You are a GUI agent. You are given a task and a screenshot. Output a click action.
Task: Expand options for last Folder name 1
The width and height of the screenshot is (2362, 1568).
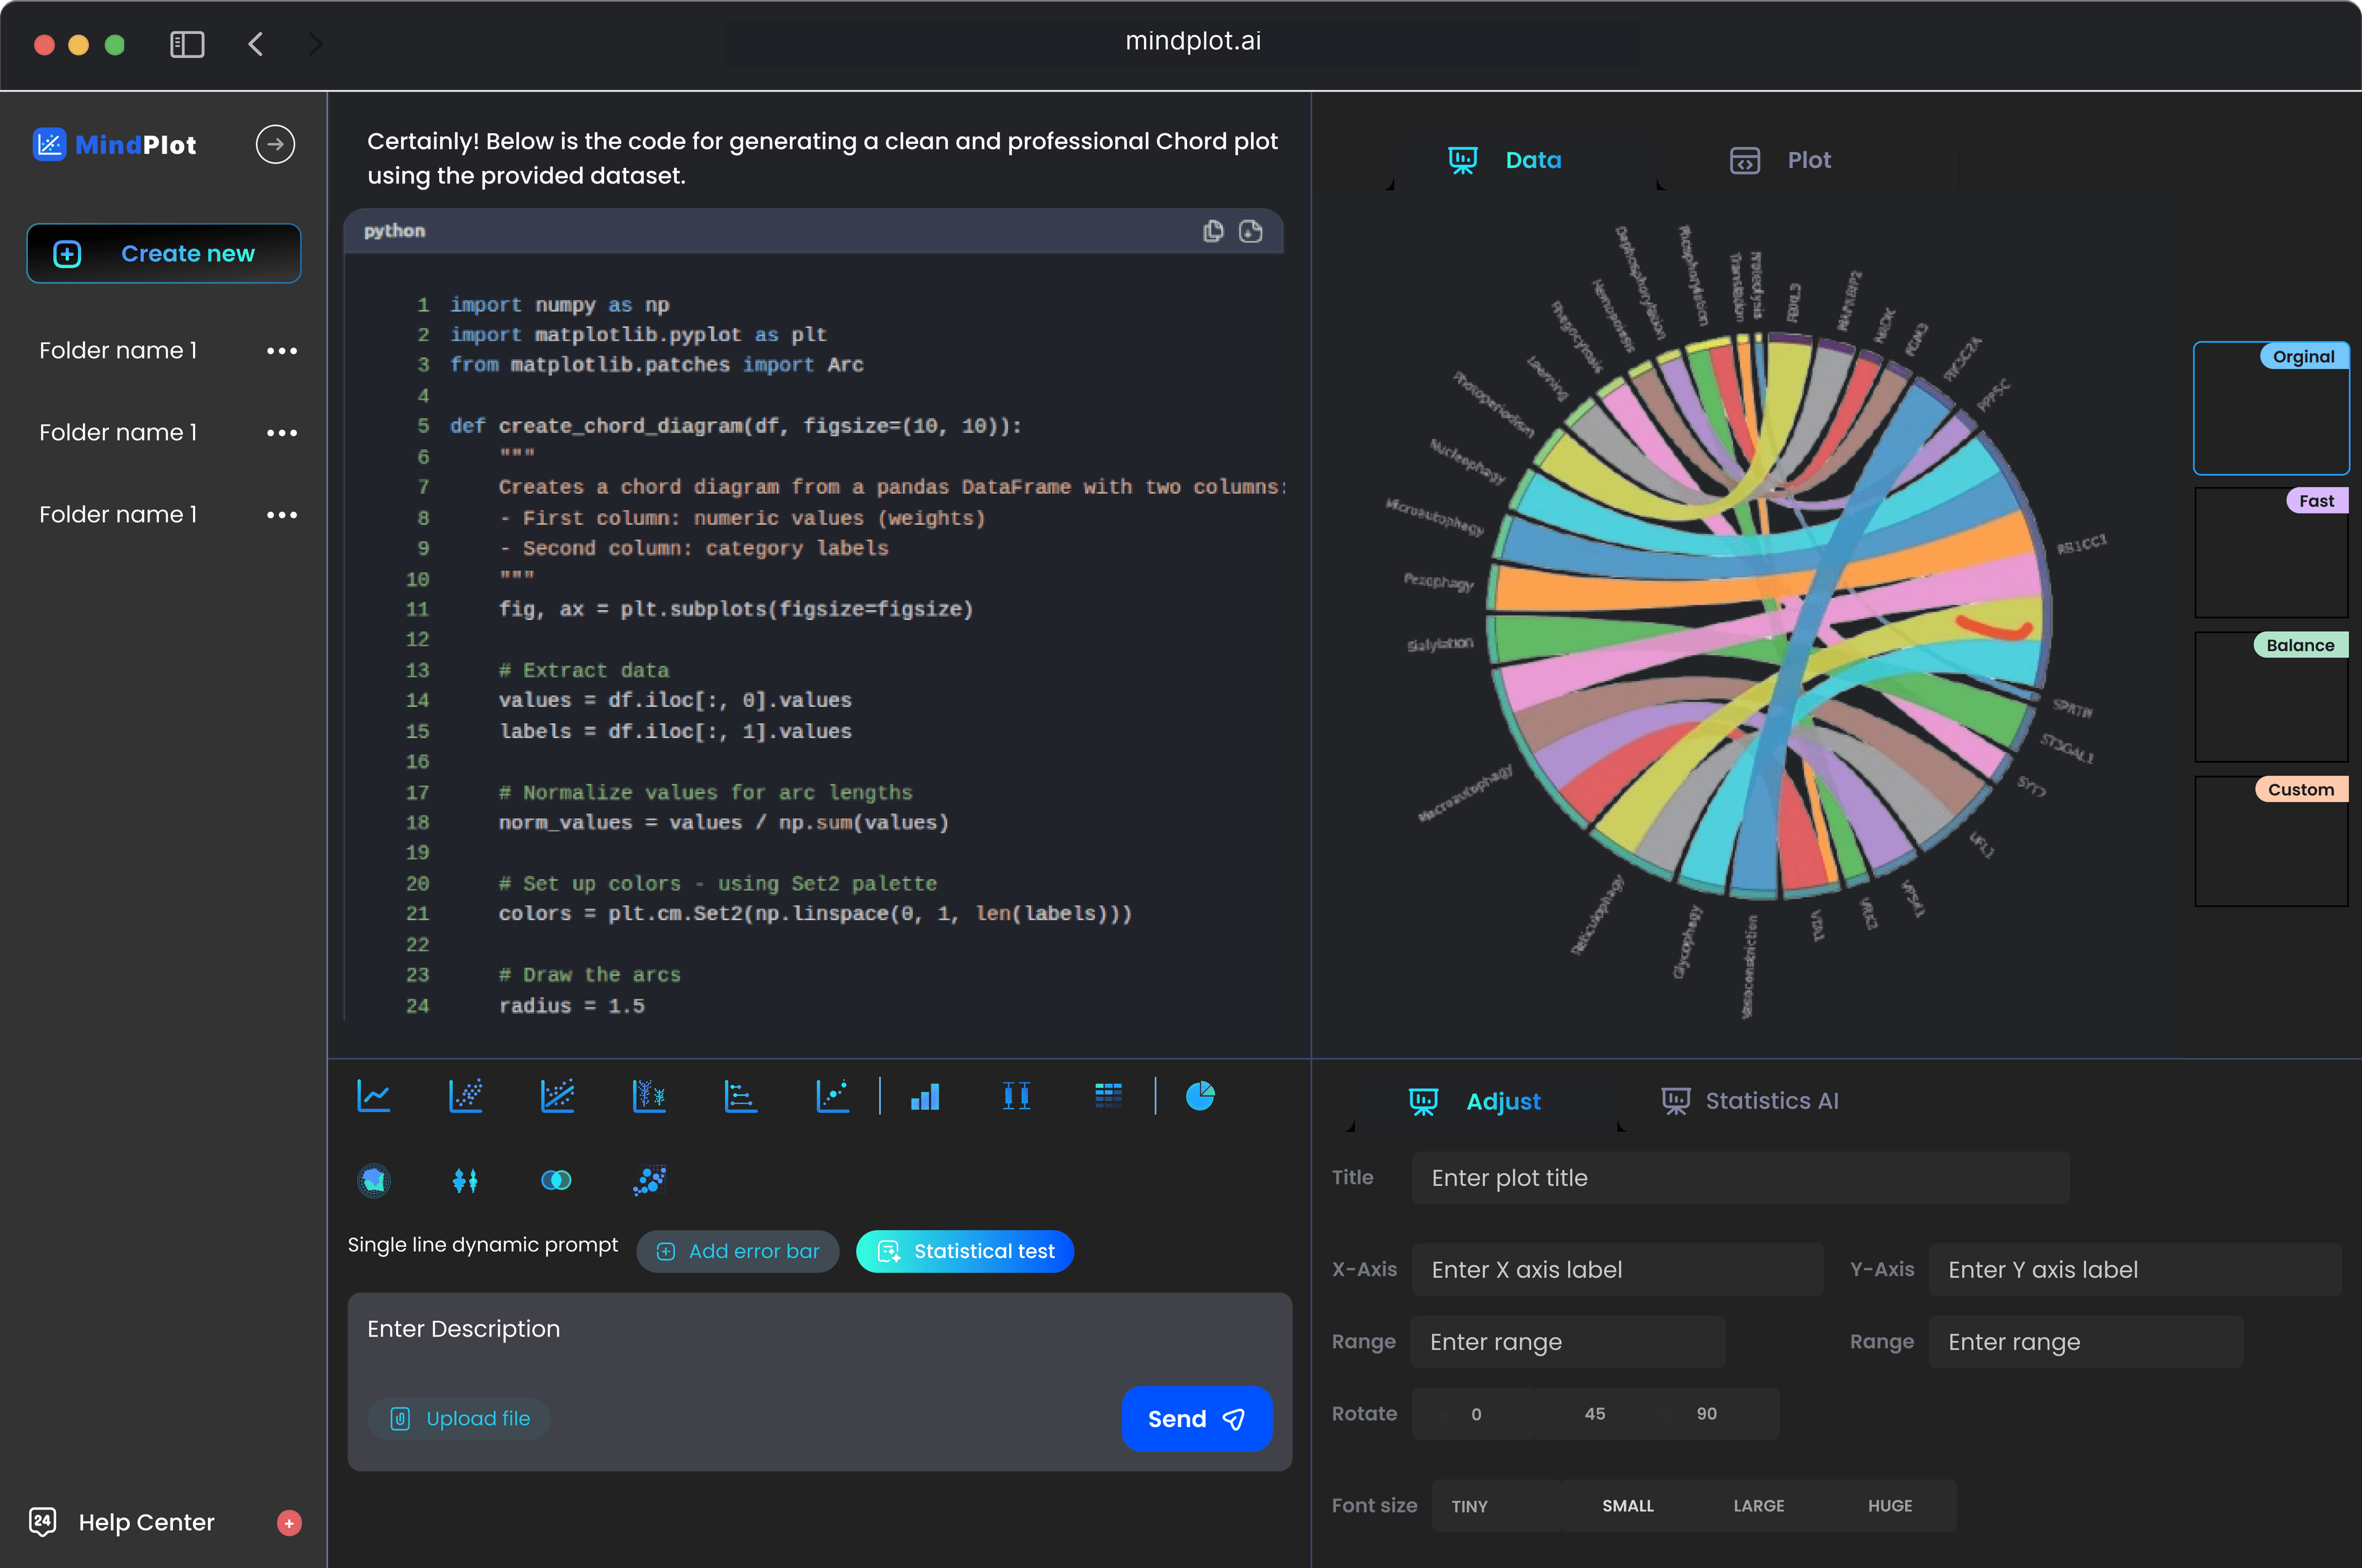[x=281, y=514]
